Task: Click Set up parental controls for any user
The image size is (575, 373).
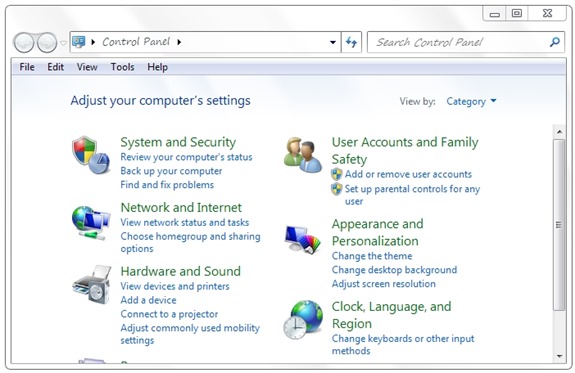Action: [x=412, y=195]
